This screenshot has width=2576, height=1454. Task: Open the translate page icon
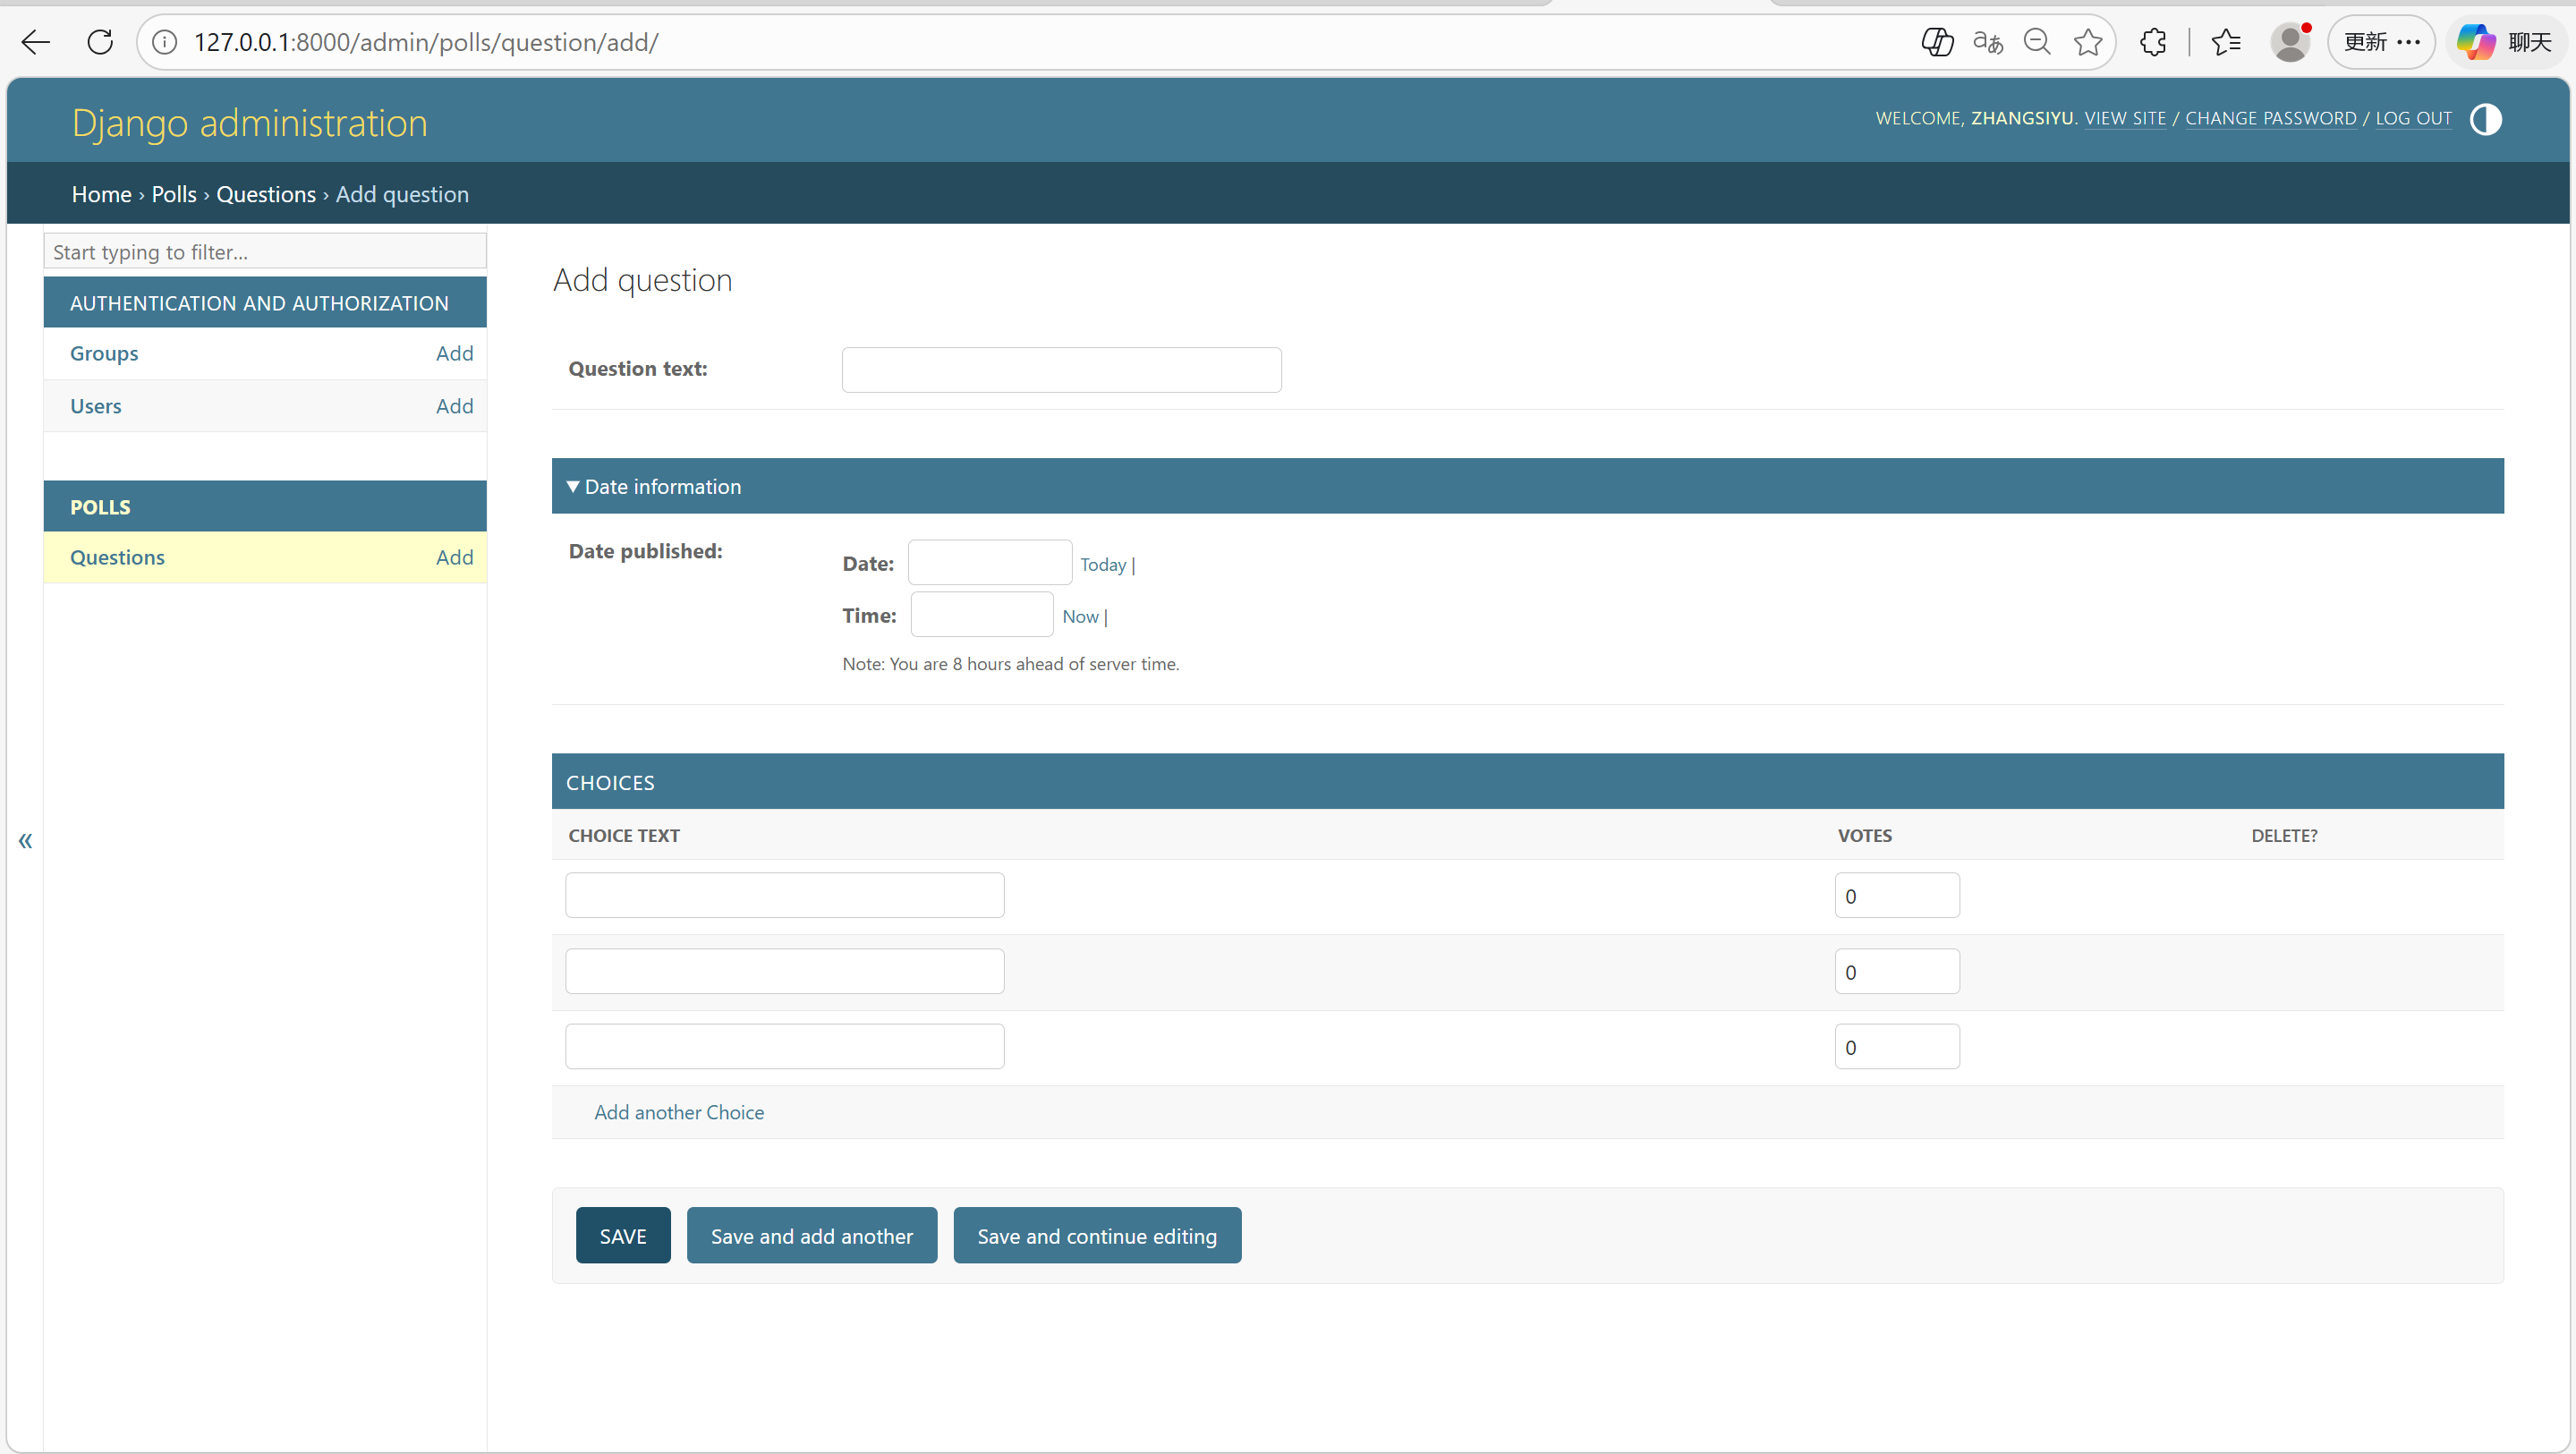click(1987, 42)
